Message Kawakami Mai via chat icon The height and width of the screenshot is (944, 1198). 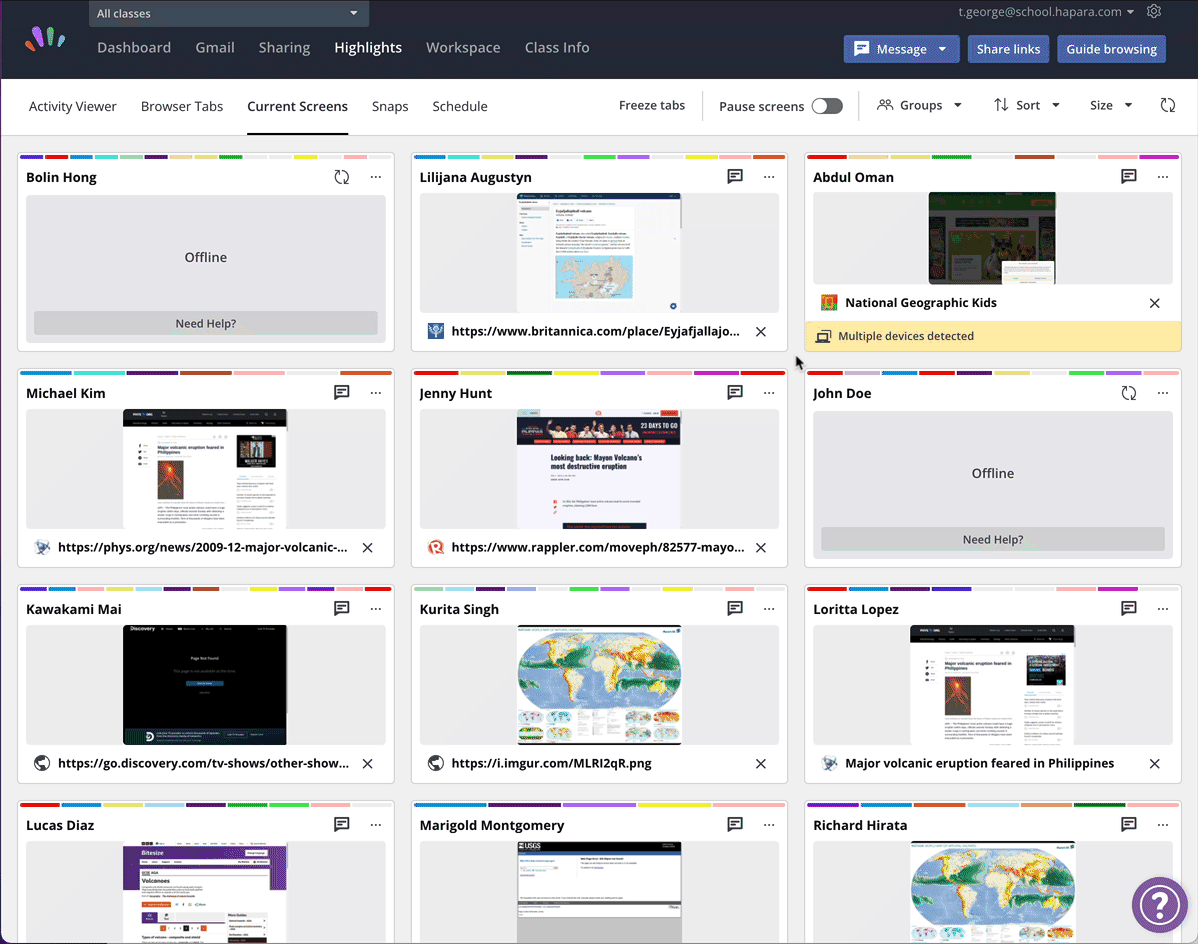[x=342, y=609]
